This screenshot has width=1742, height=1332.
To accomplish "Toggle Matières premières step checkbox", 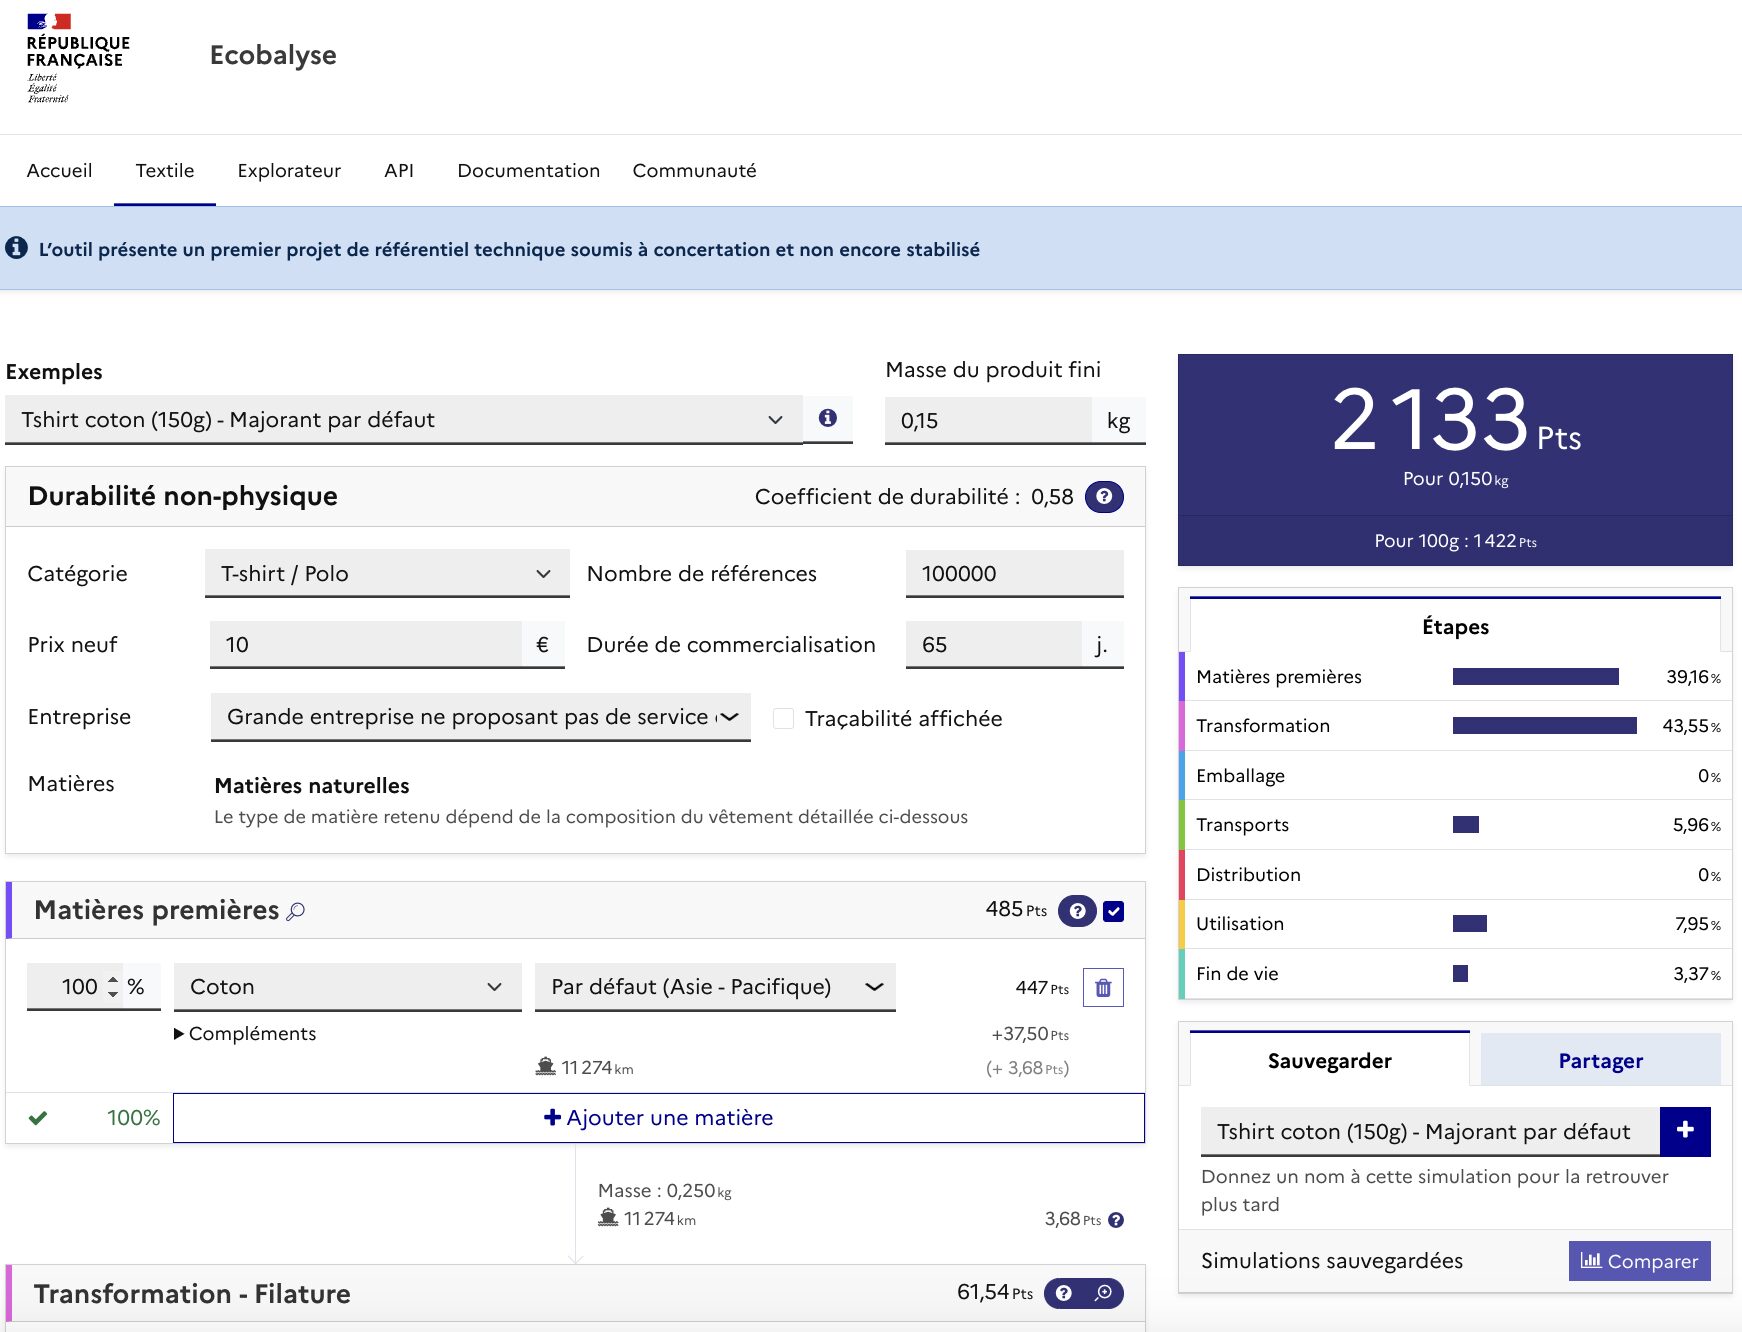I will click(x=1113, y=911).
